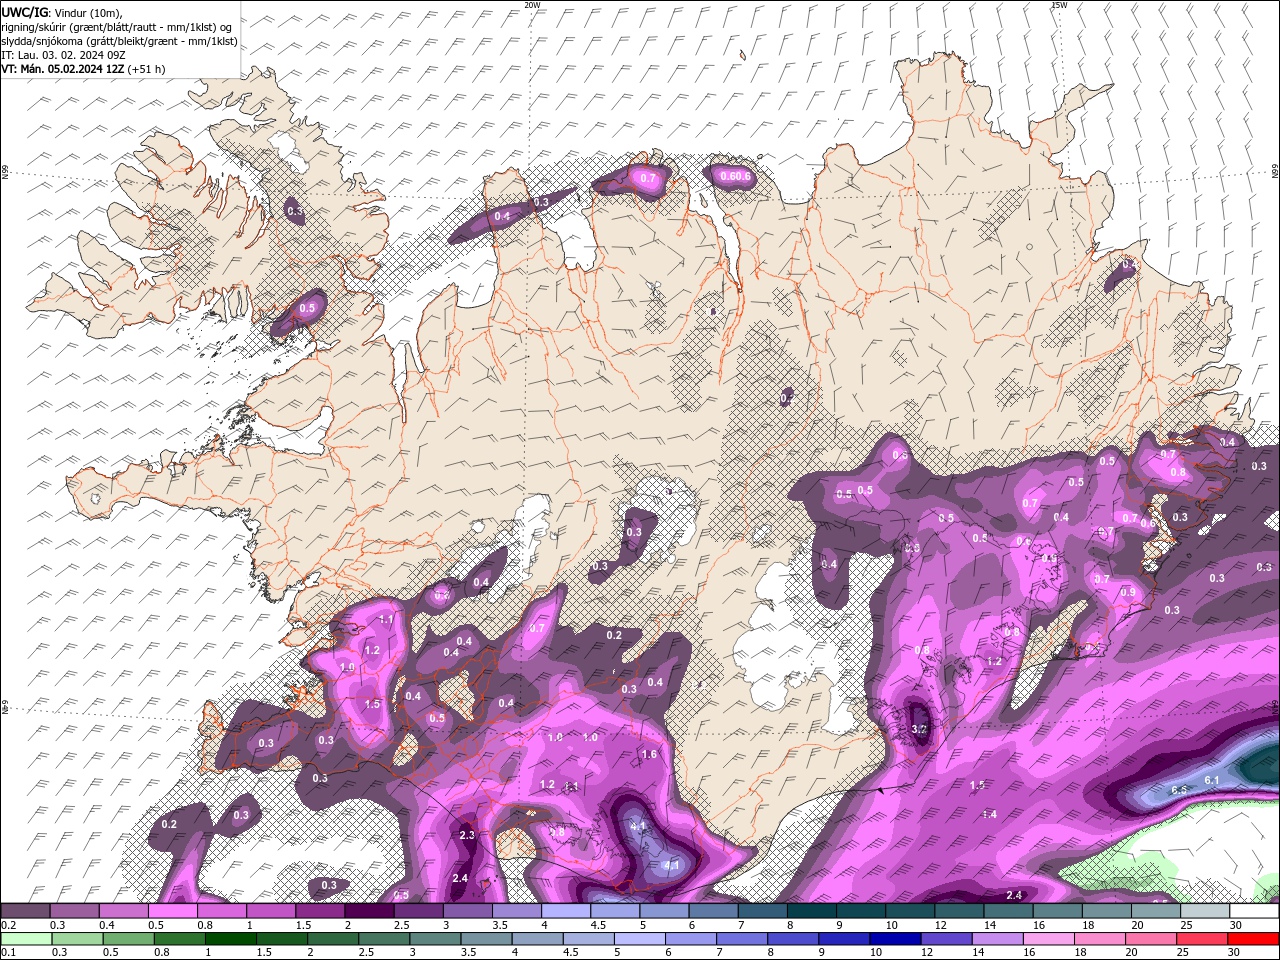
Task: Click the darkest purple snow swatch between 2 and 2.5
Action: [x=369, y=911]
